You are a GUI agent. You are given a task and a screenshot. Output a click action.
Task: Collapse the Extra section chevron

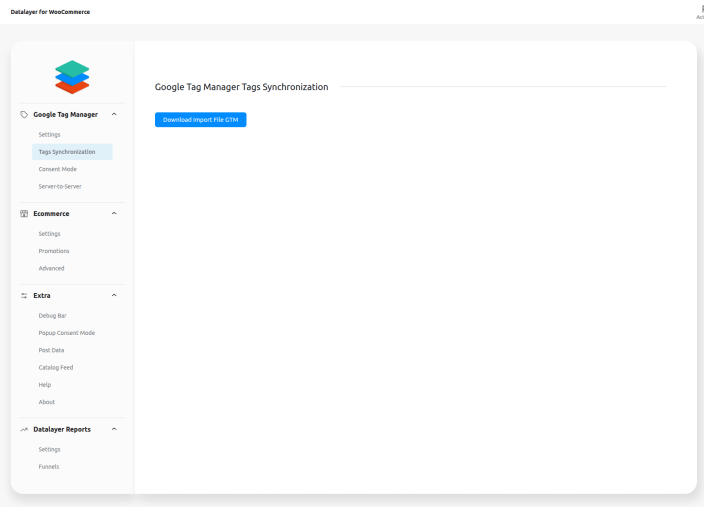114,295
